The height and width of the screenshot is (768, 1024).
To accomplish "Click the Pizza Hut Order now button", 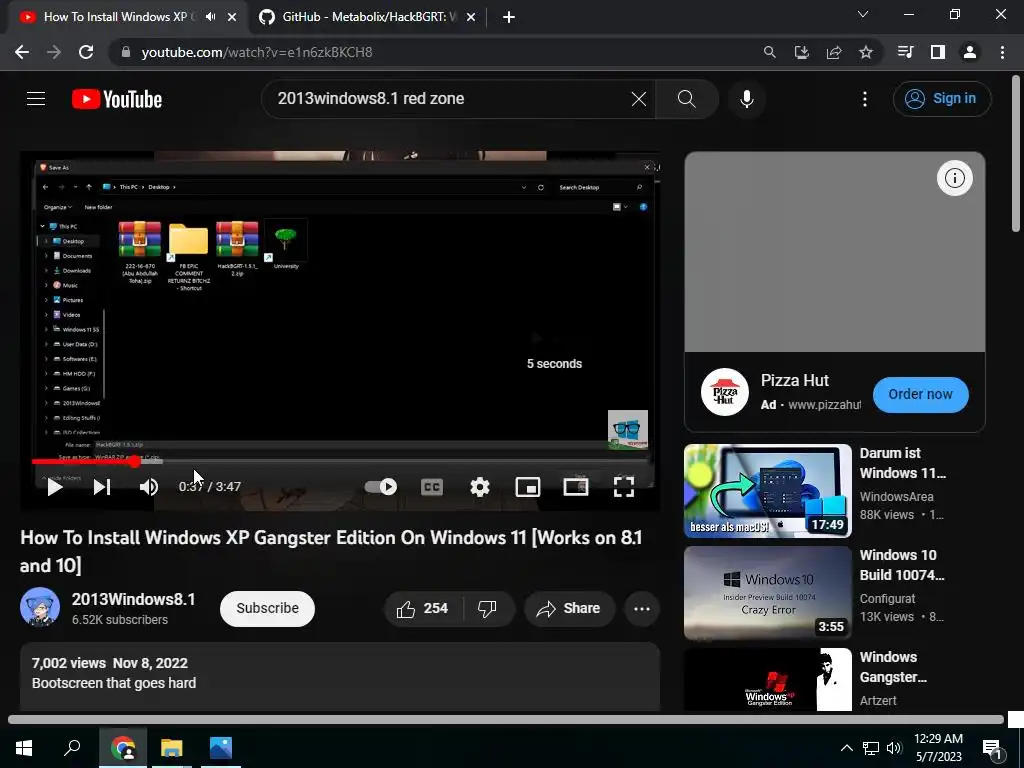I will [x=920, y=394].
